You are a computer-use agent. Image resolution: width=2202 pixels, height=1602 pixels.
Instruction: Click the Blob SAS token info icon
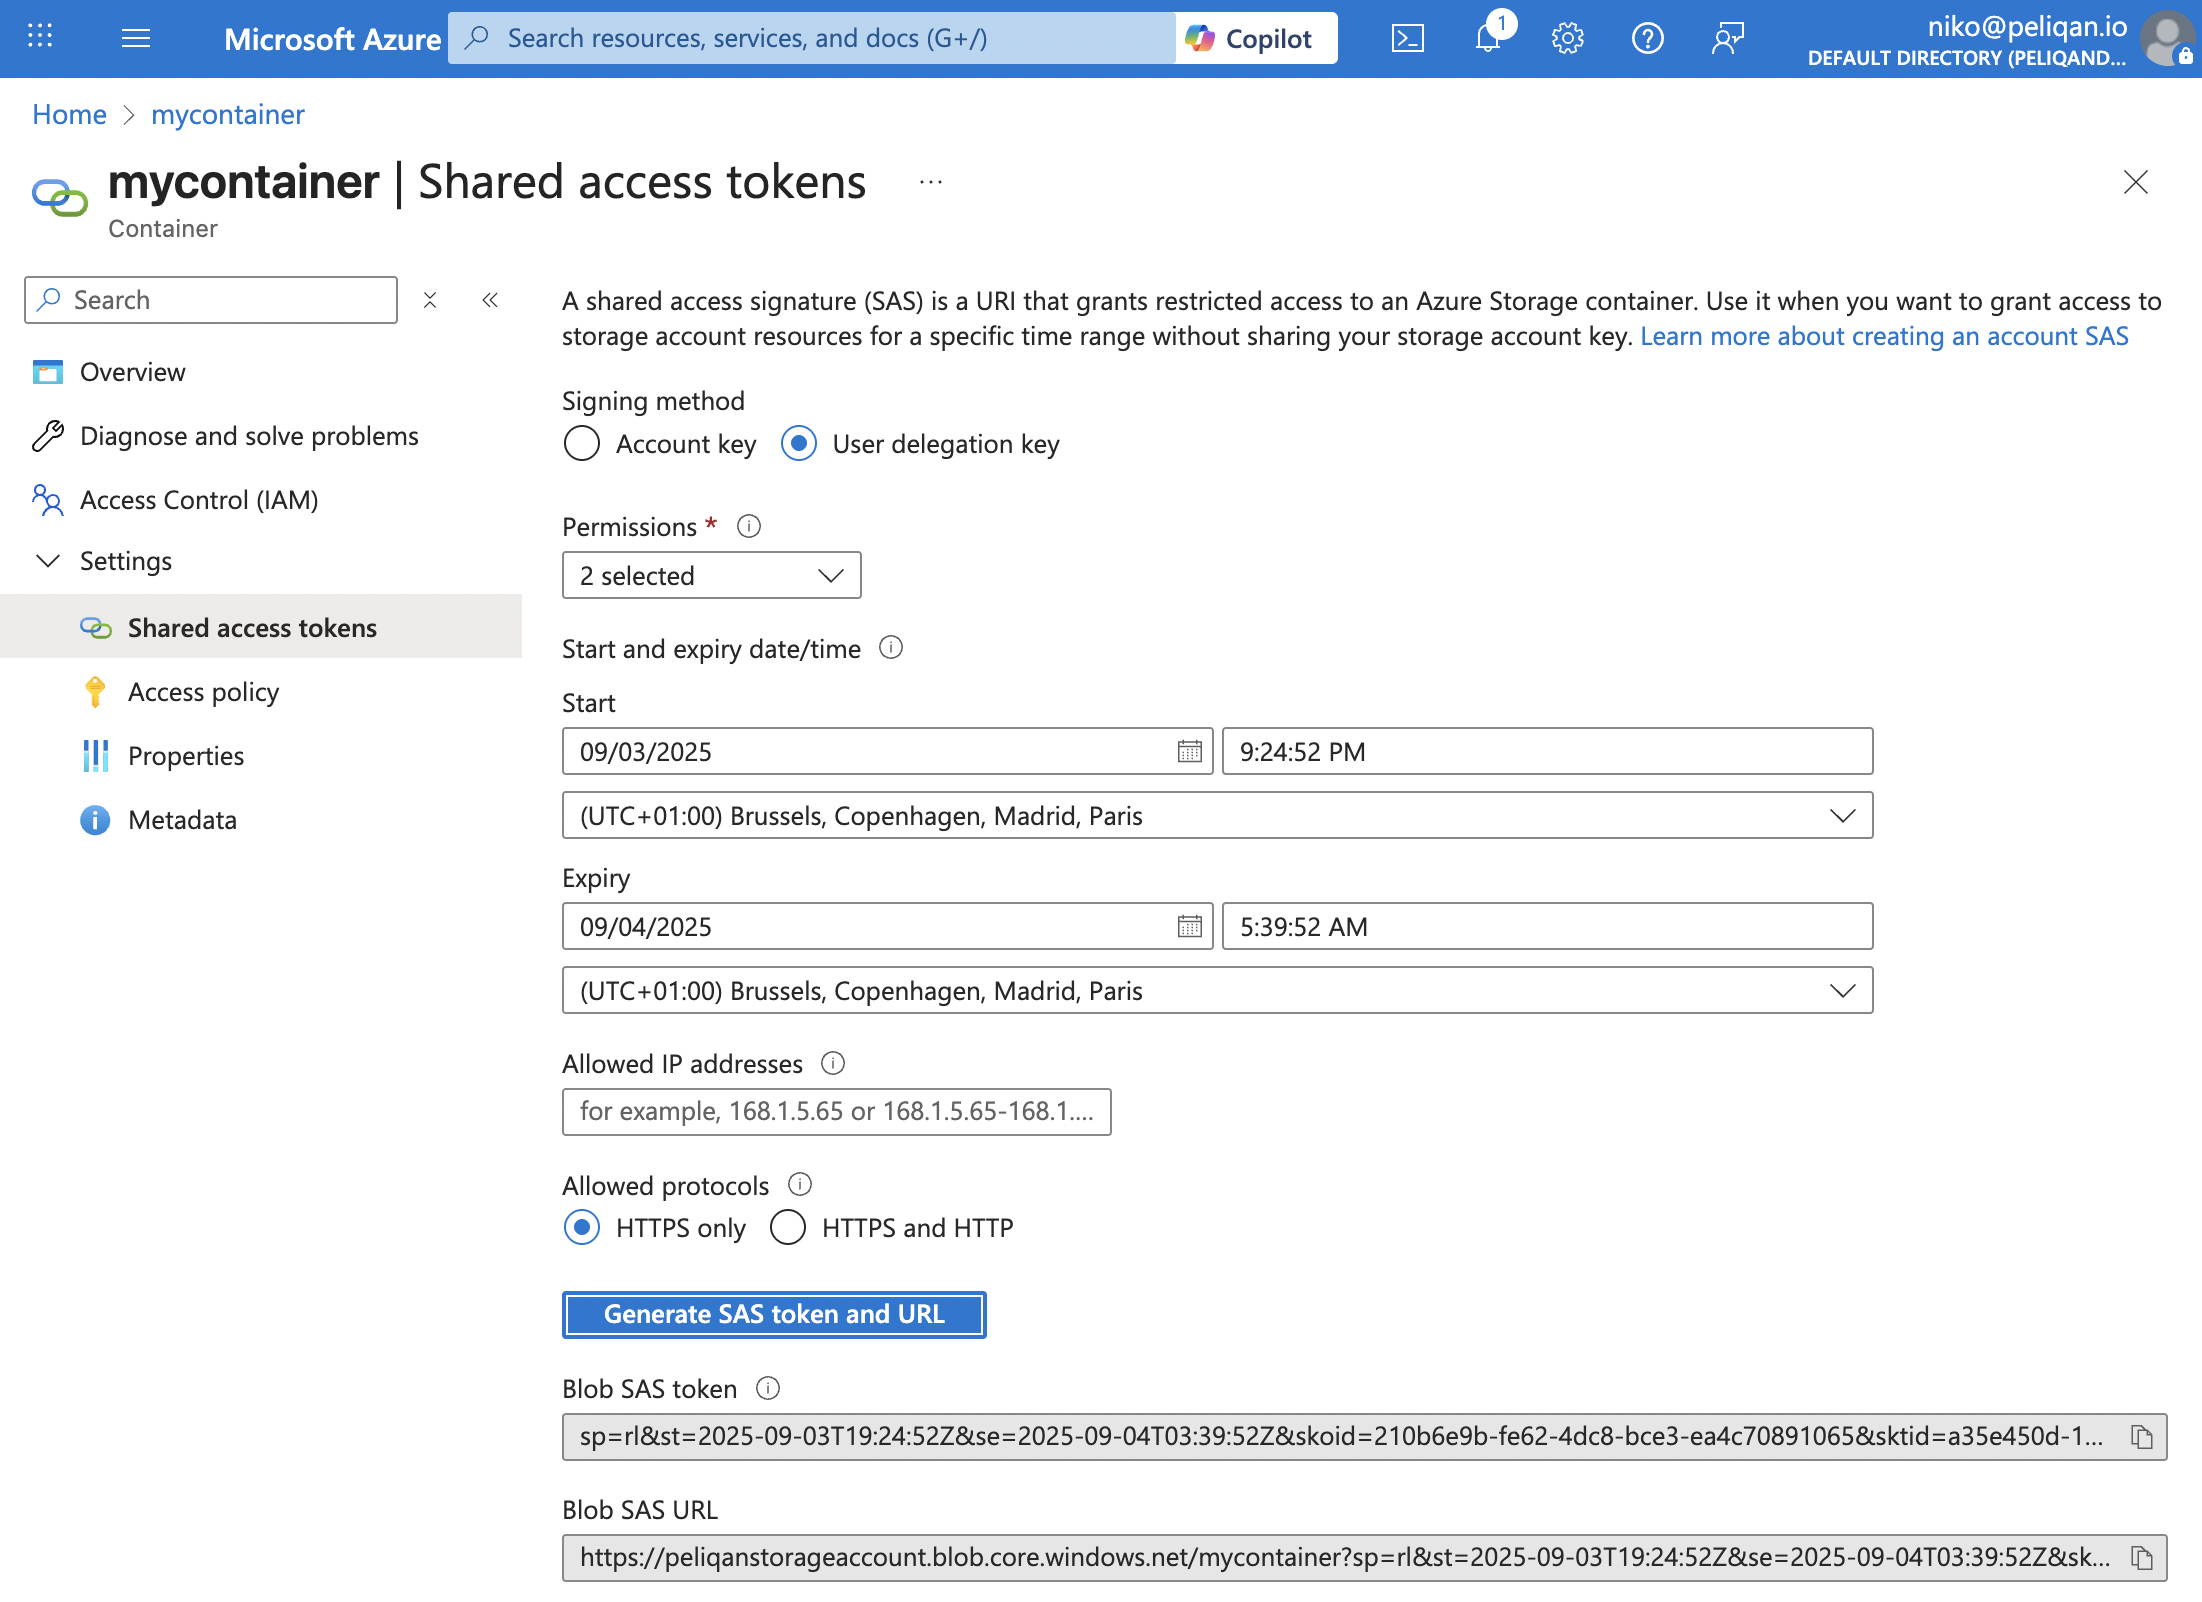click(x=768, y=1388)
